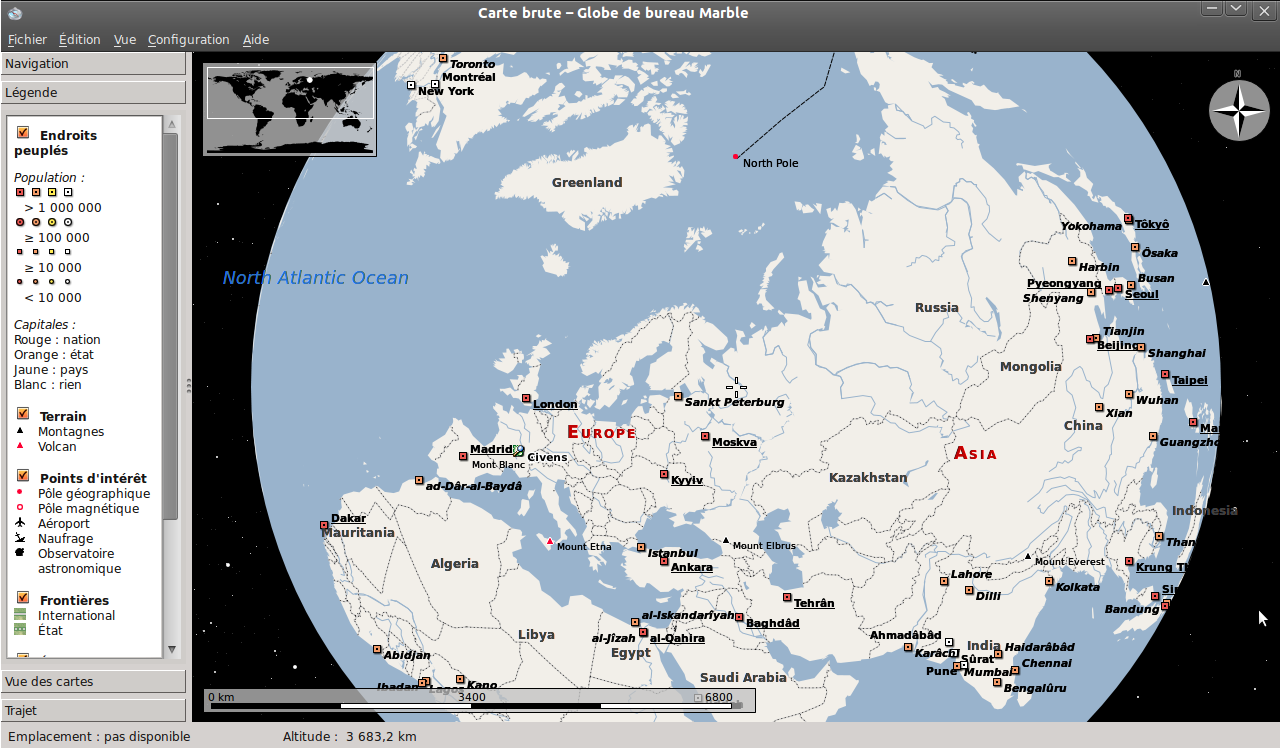Click the Istanbul city marker
1280x748 pixels.
[641, 547]
